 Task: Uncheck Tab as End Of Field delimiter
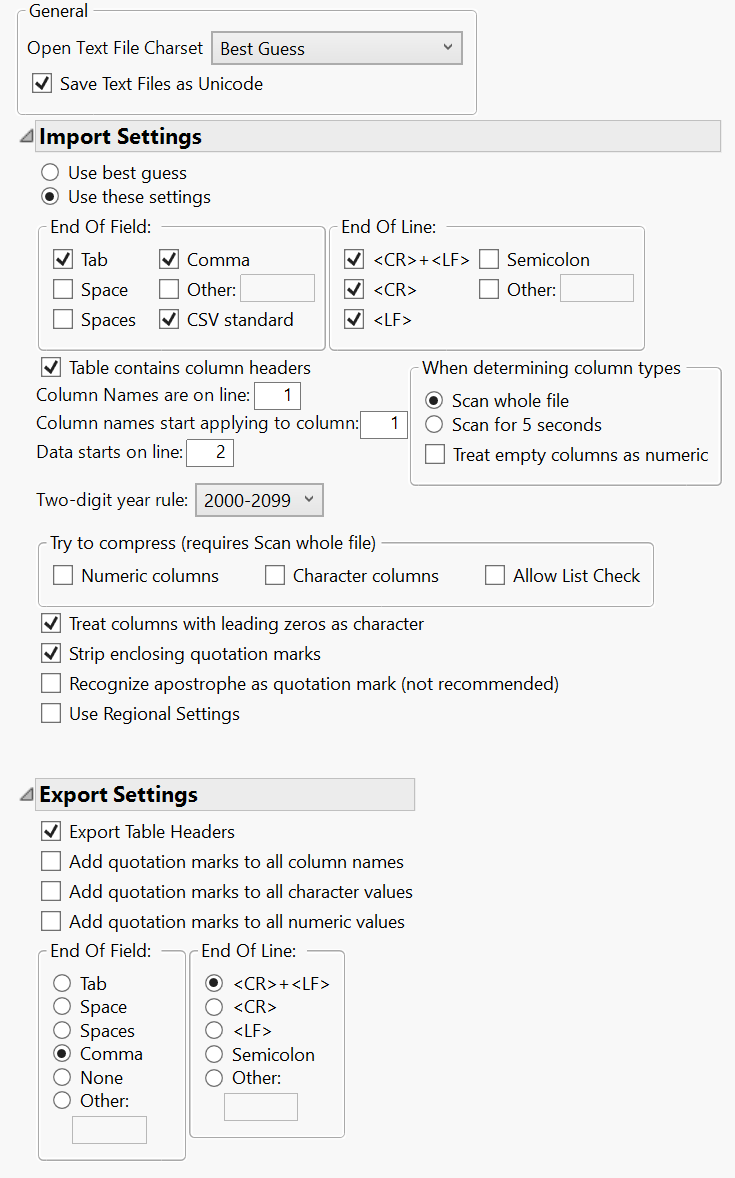64,259
